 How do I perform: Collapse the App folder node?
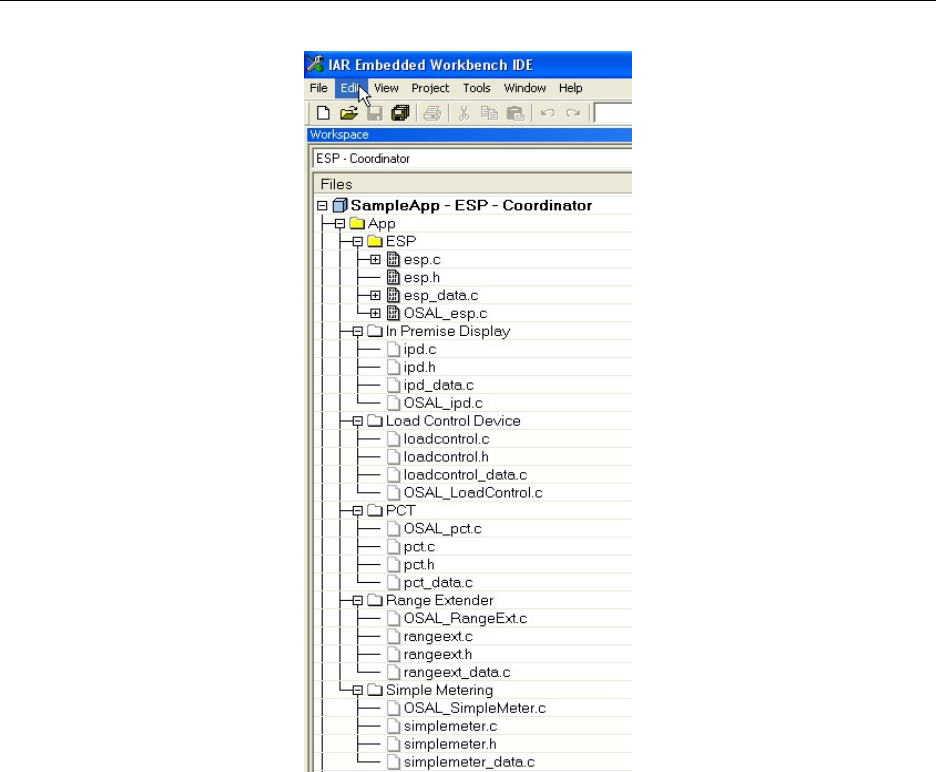340,224
